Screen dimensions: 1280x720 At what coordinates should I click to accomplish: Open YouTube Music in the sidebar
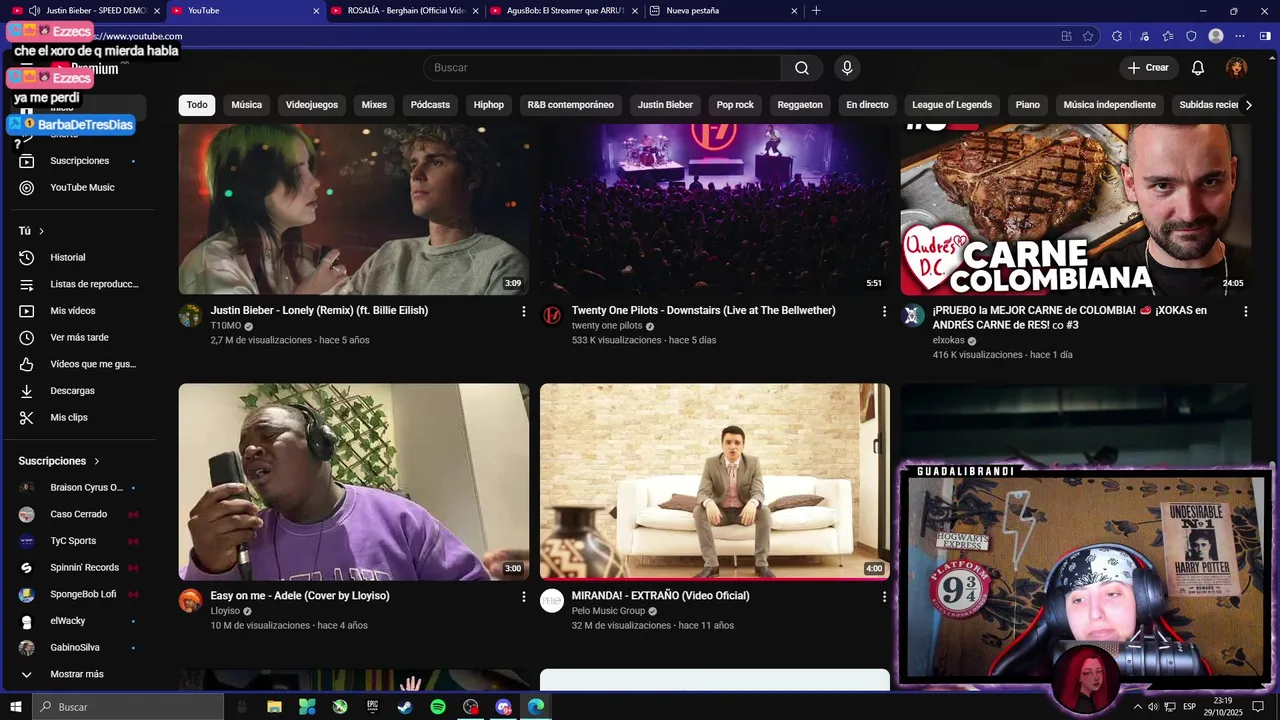(82, 187)
